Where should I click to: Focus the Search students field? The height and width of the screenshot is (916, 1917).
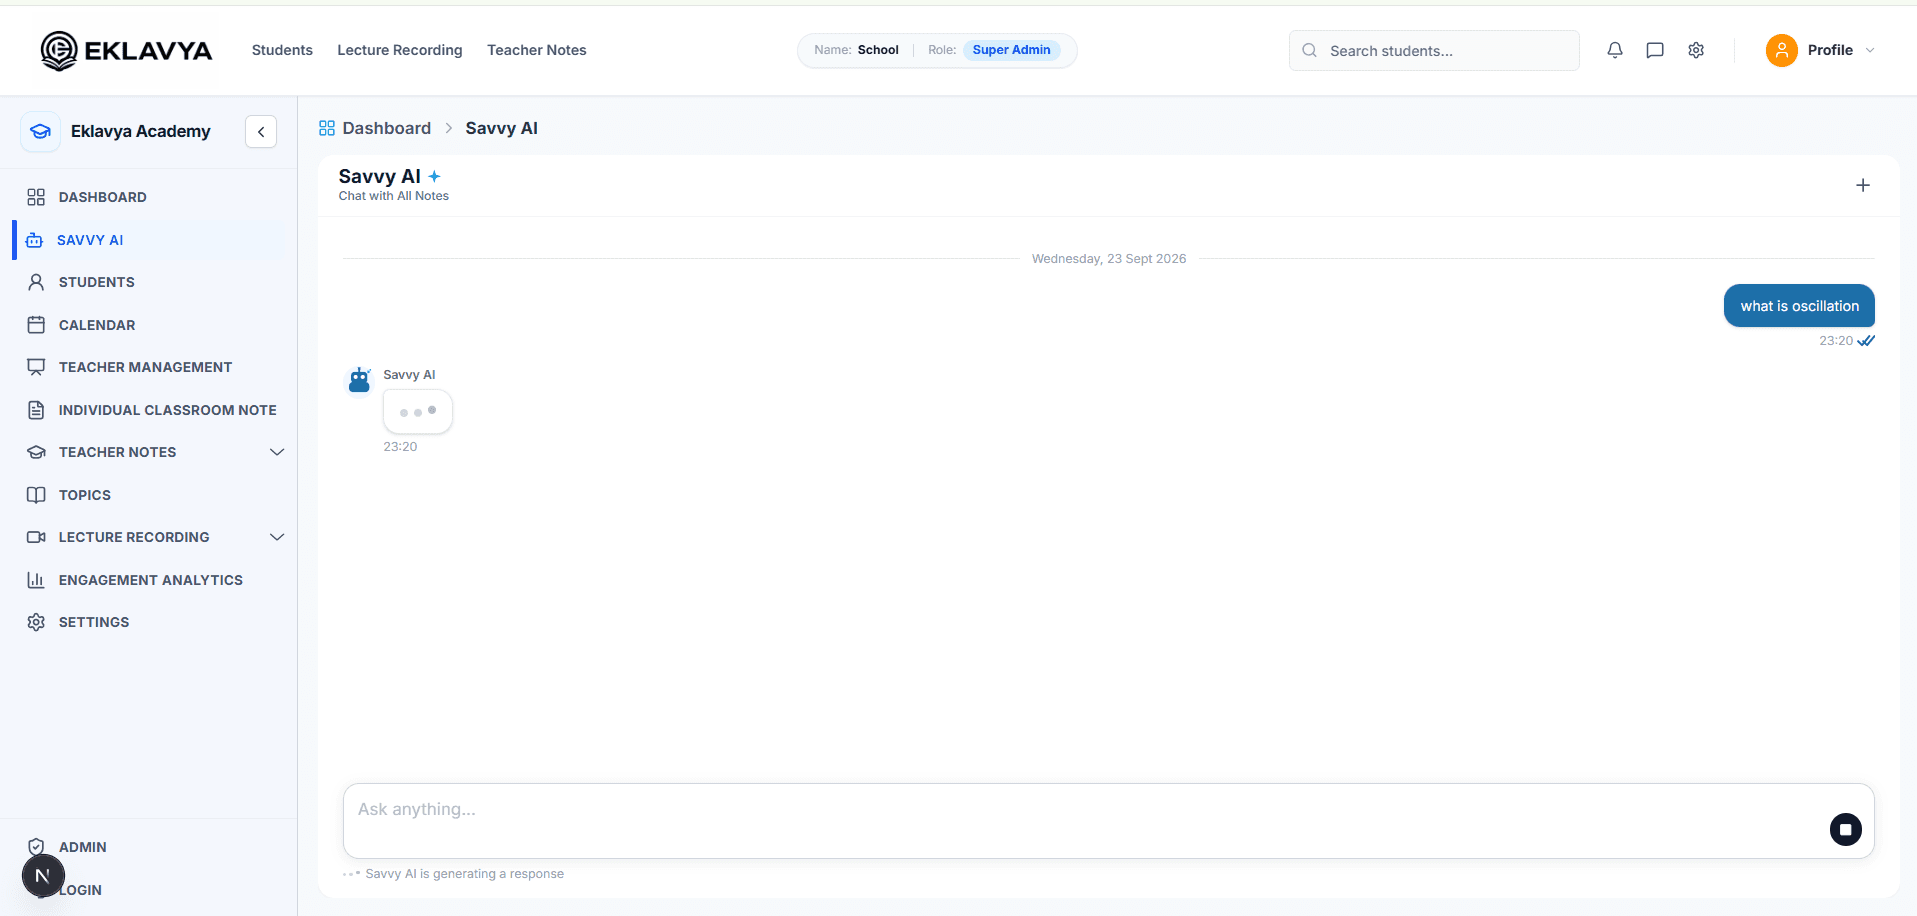point(1434,50)
